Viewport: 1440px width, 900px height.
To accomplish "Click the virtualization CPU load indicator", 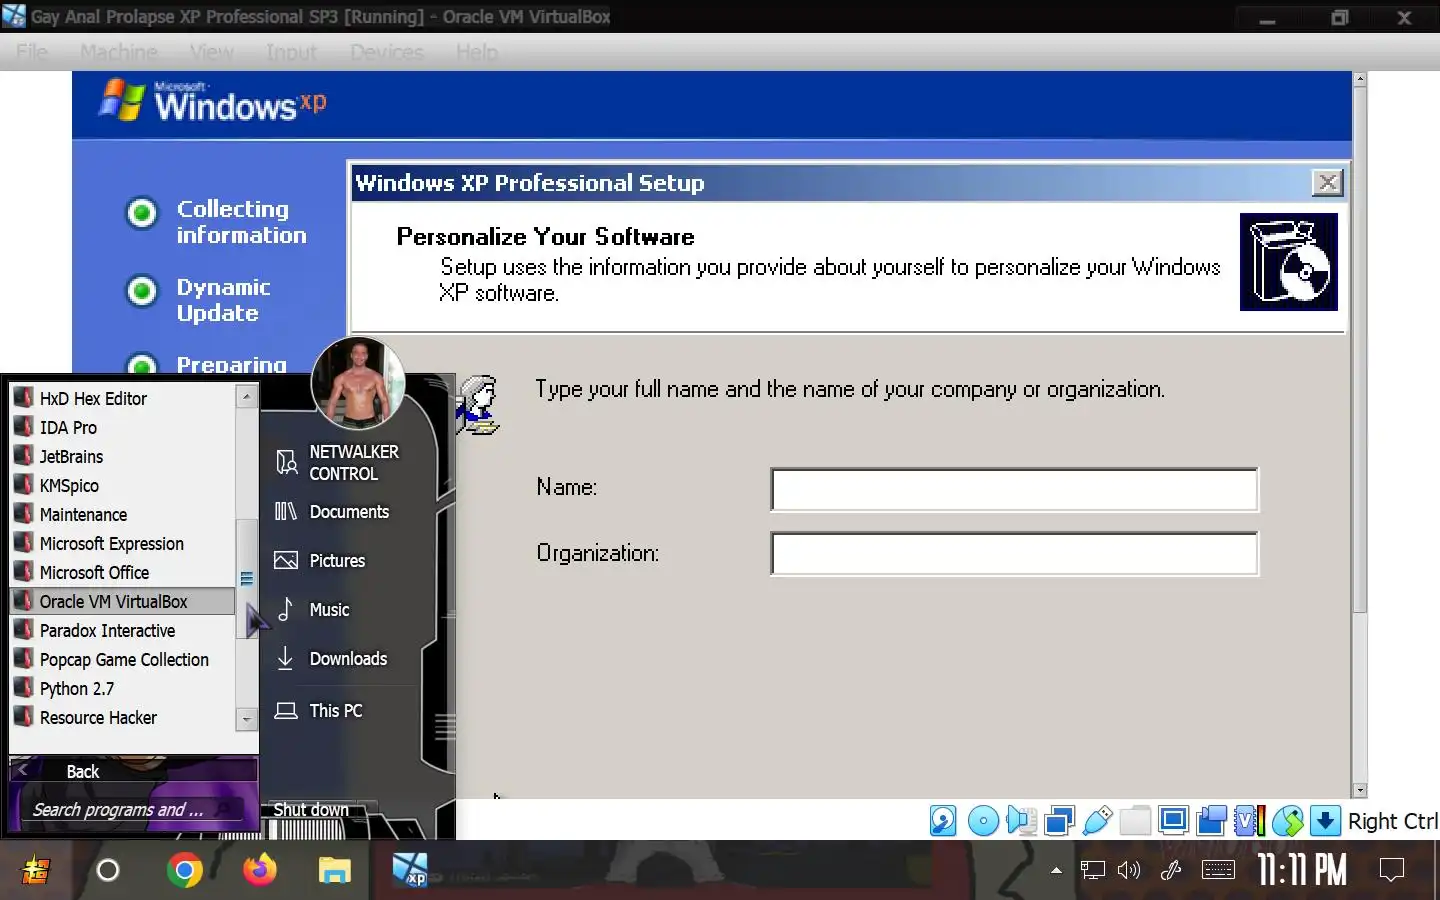I will click(1249, 821).
